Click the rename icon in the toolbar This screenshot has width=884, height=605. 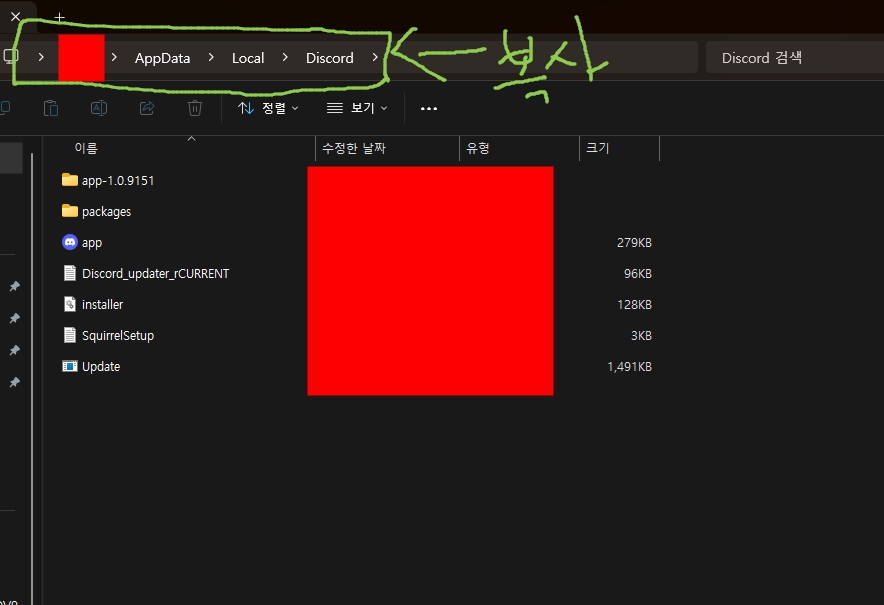pos(99,108)
